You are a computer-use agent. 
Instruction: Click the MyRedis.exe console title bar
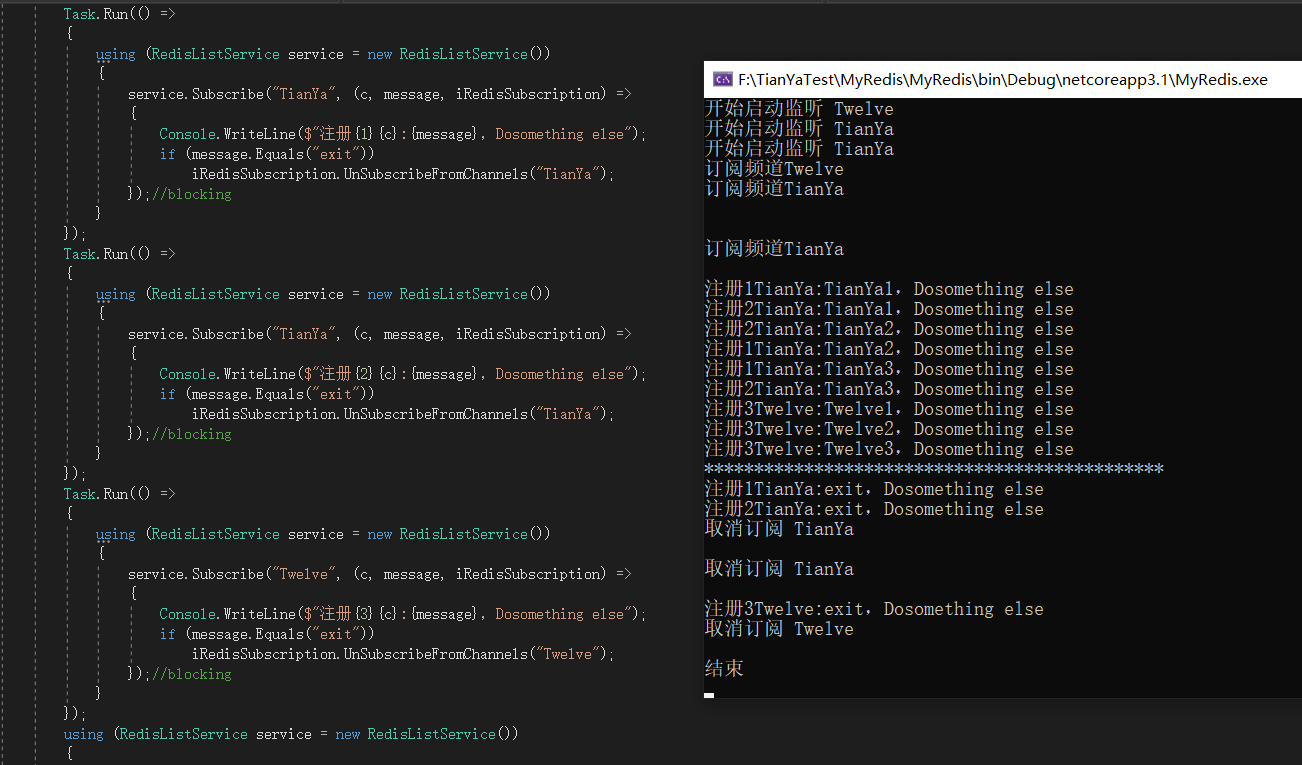[1000, 80]
